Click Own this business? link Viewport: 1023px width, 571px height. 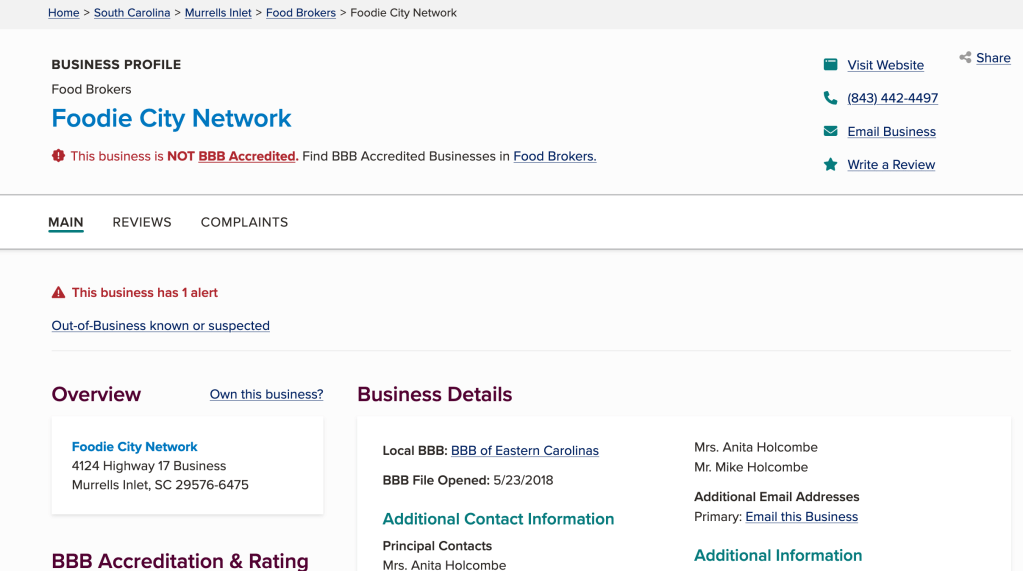click(266, 394)
